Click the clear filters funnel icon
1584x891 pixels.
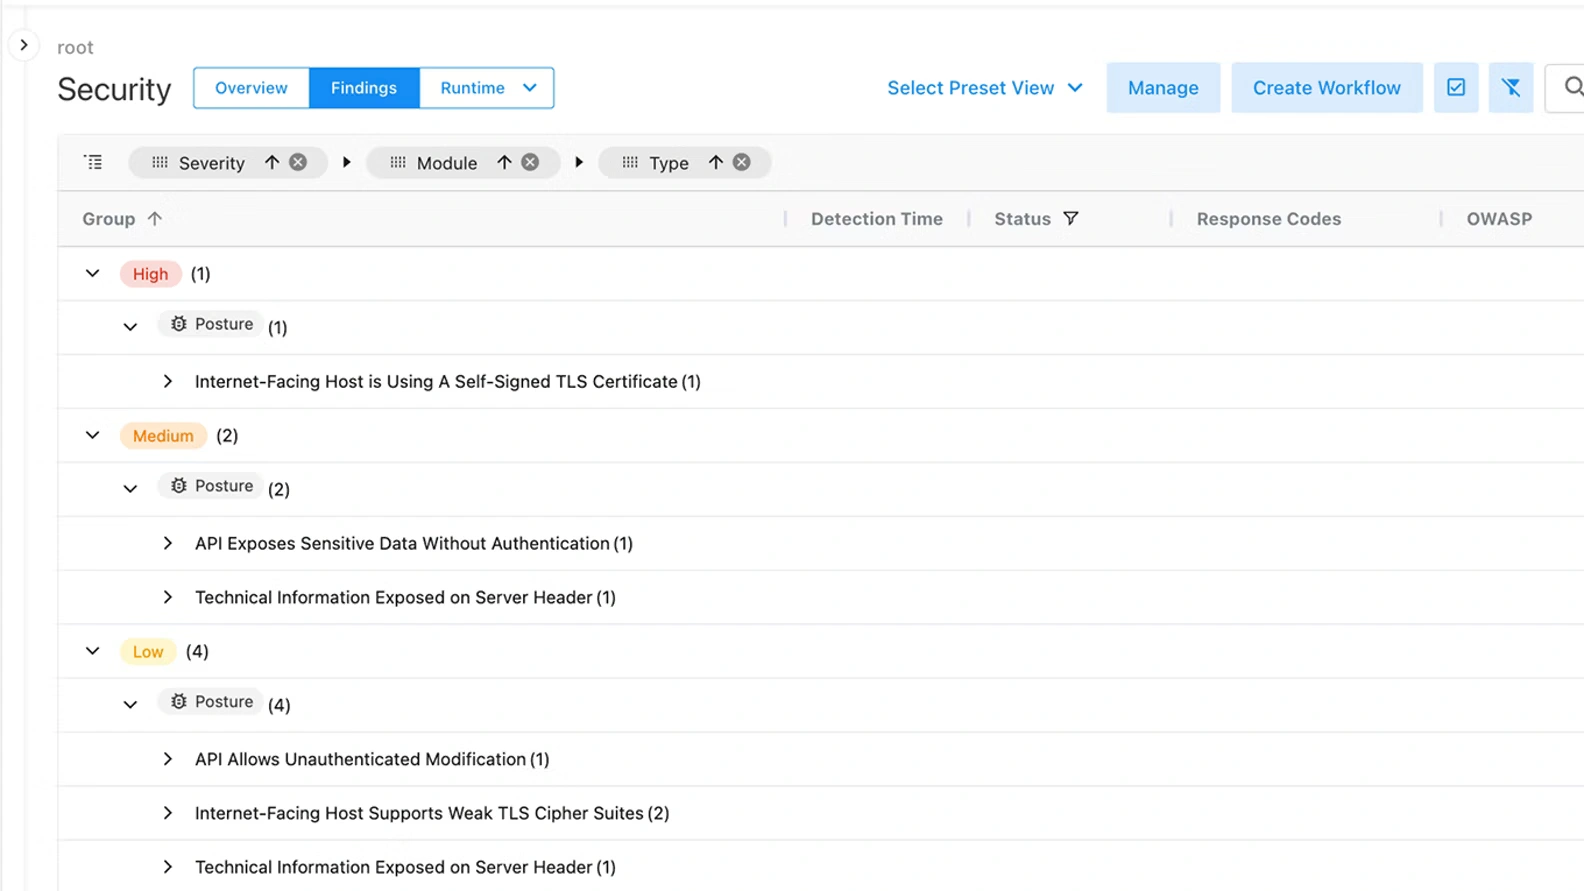[1510, 88]
